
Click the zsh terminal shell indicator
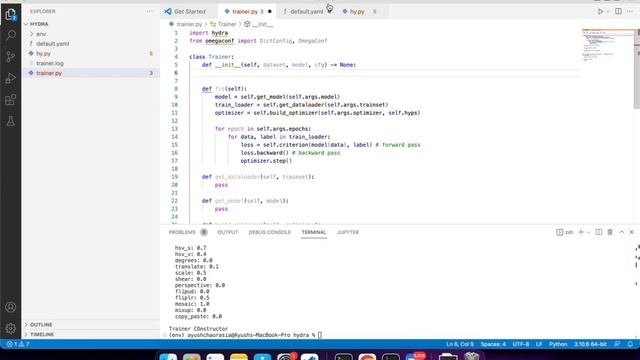click(x=565, y=232)
